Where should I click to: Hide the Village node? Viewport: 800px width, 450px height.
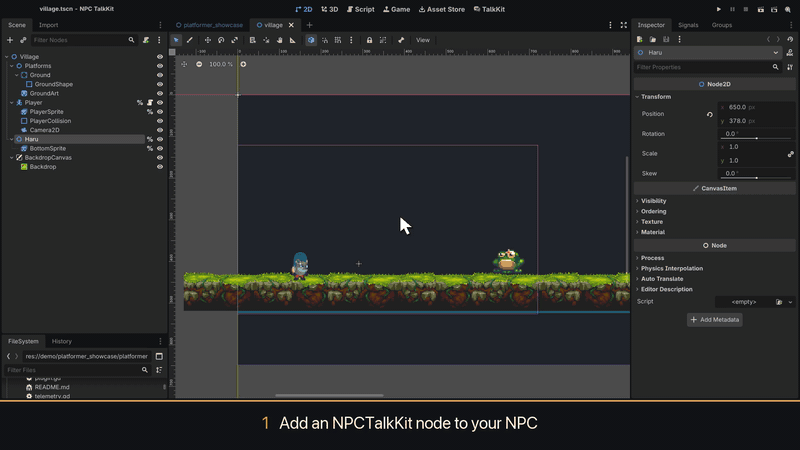(x=160, y=57)
